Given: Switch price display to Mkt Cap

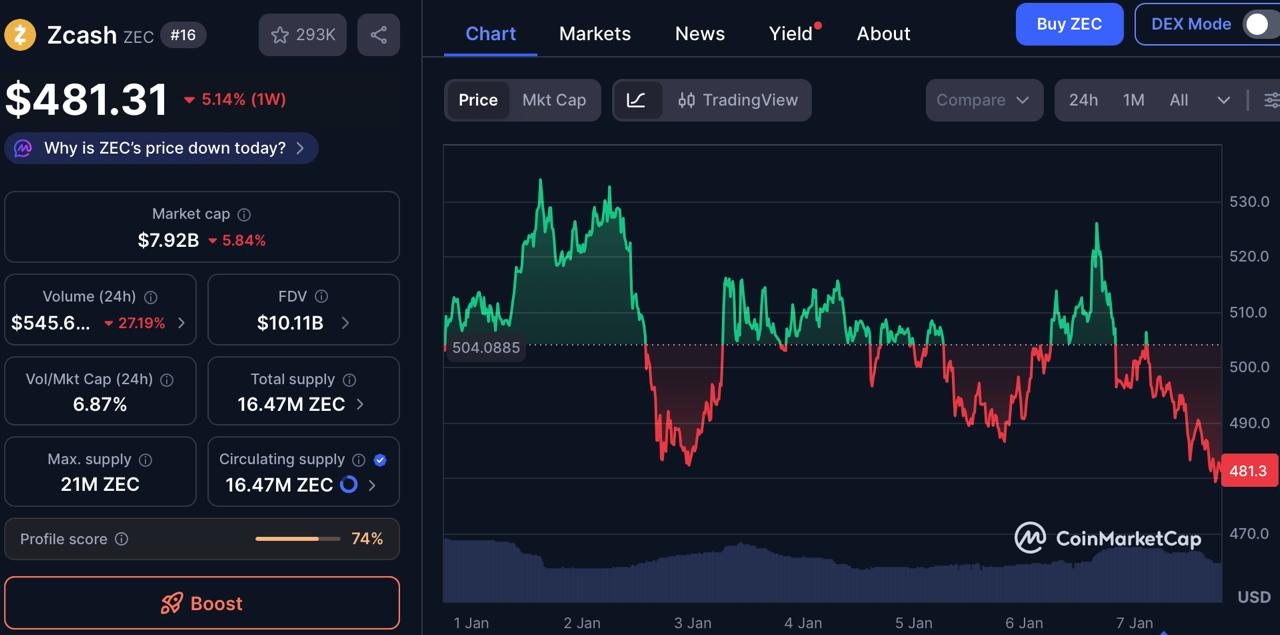Looking at the screenshot, I should click(x=554, y=100).
